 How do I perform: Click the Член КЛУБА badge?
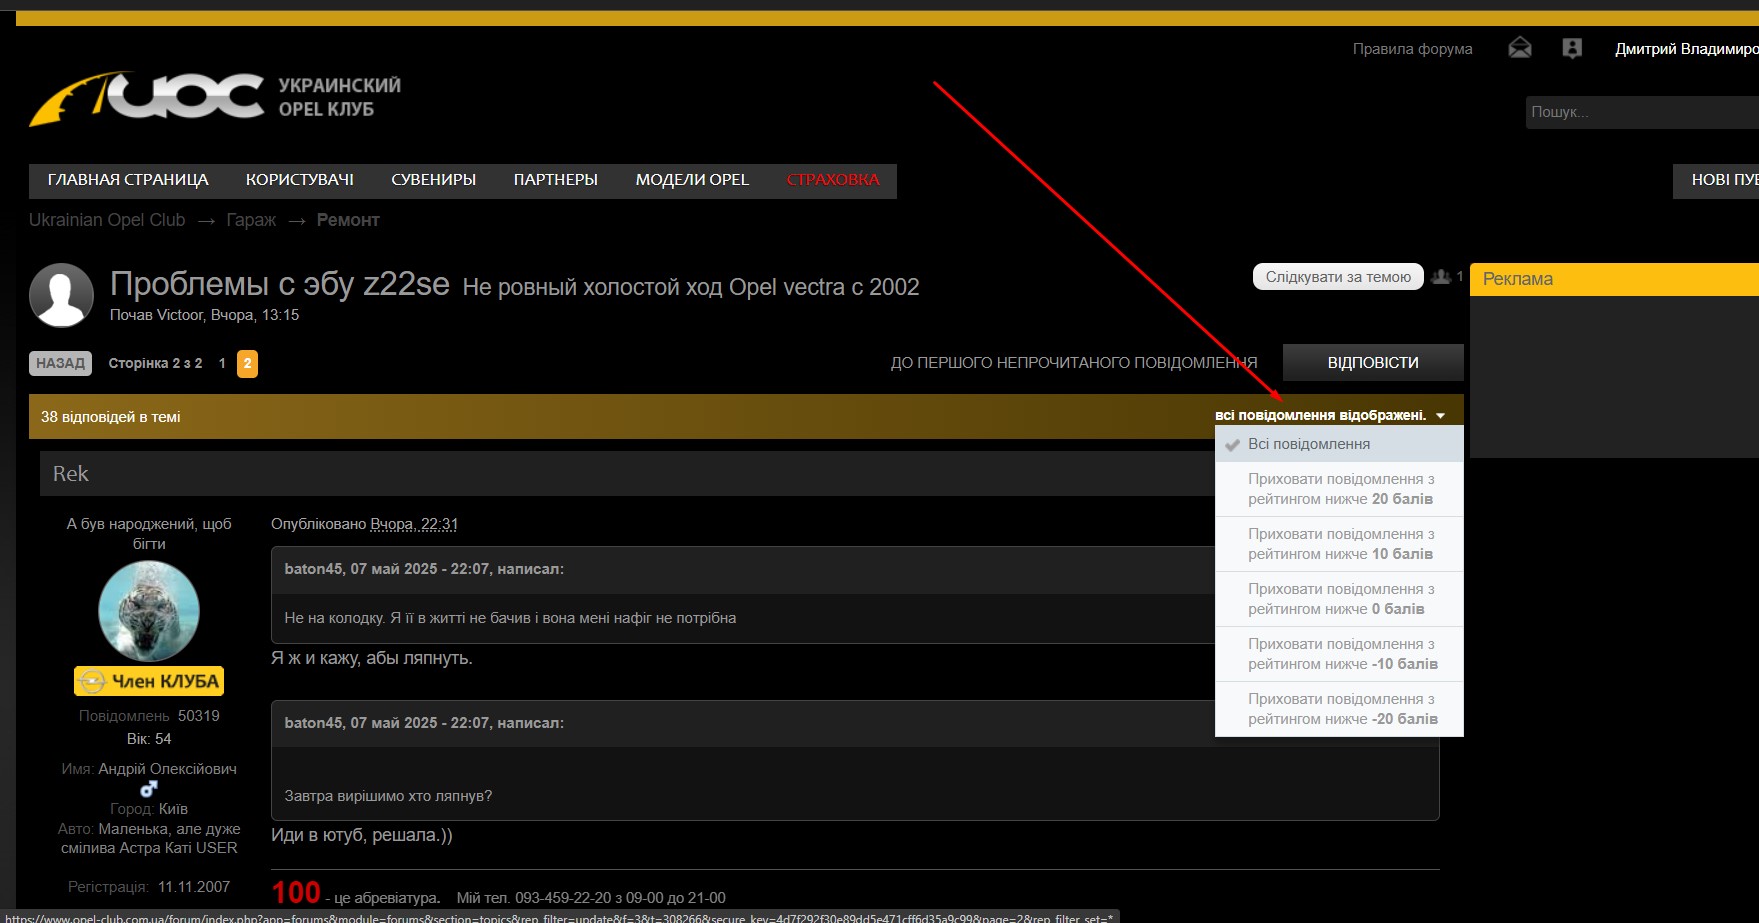coord(149,681)
